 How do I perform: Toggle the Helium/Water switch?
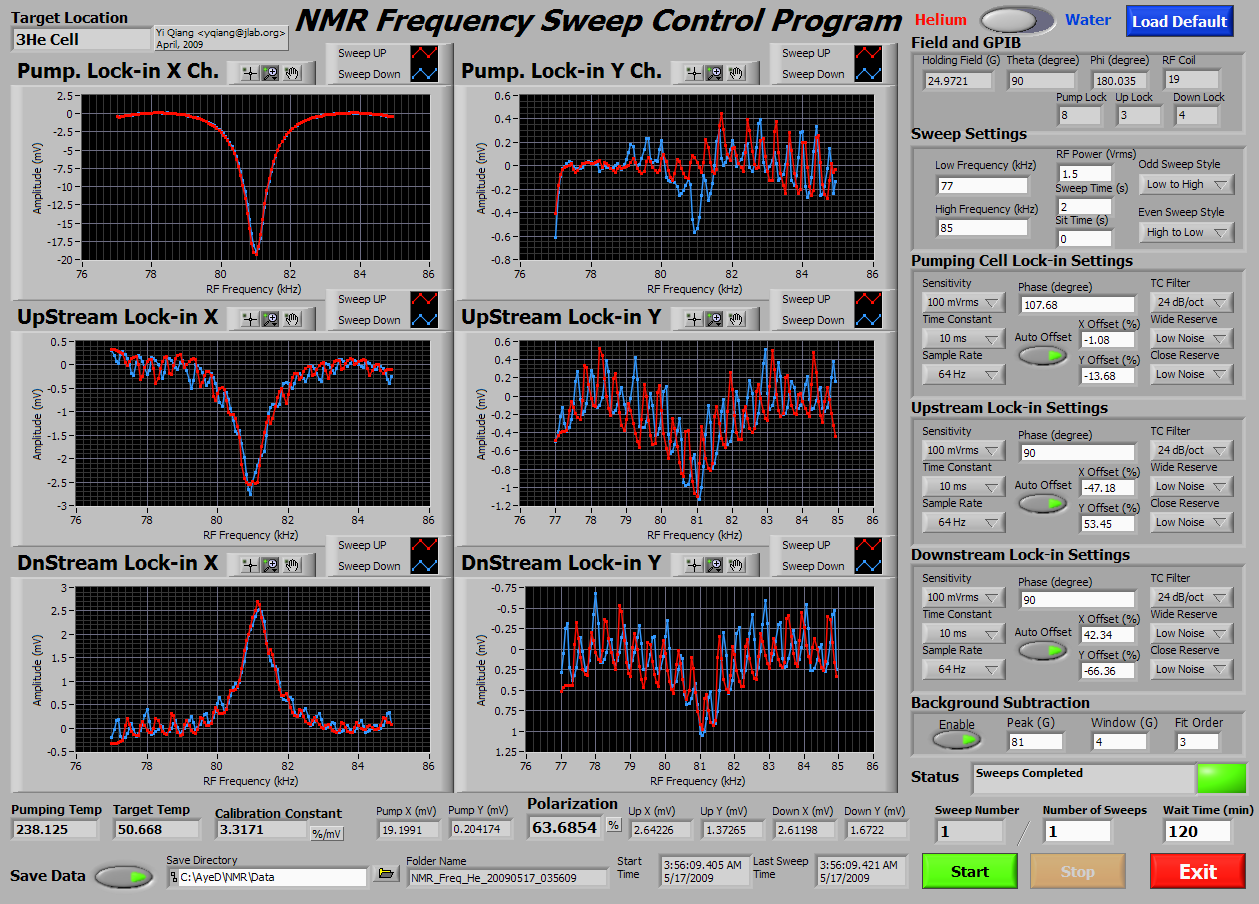[x=1017, y=20]
